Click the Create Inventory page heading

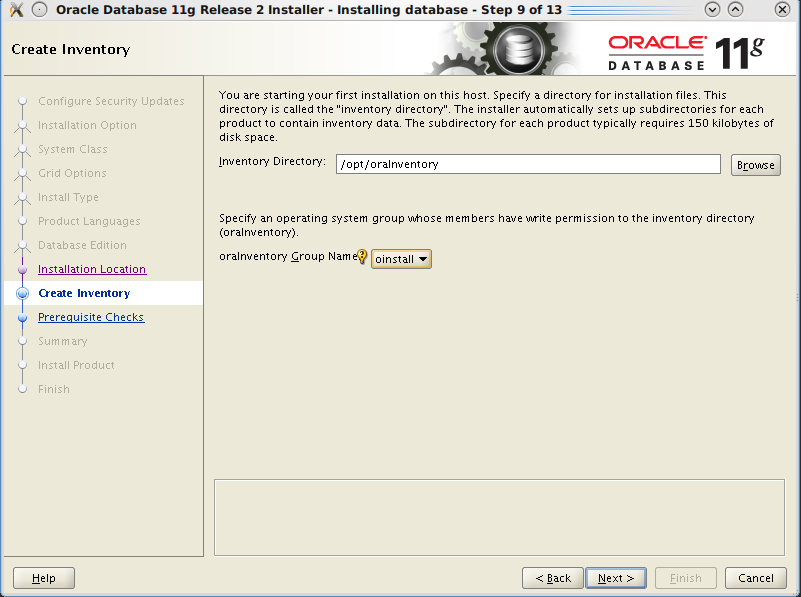pos(70,50)
